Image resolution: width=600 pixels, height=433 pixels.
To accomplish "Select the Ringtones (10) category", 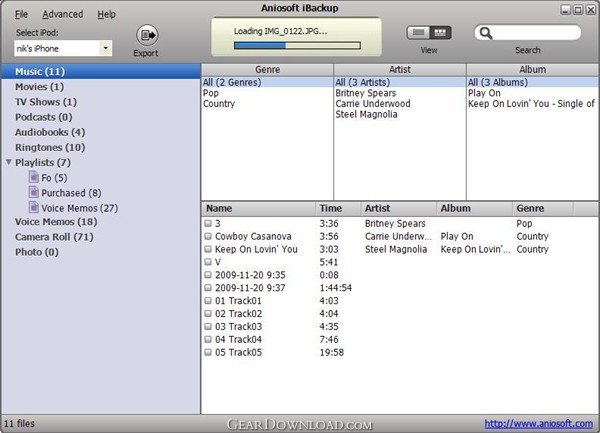I will tap(101, 147).
